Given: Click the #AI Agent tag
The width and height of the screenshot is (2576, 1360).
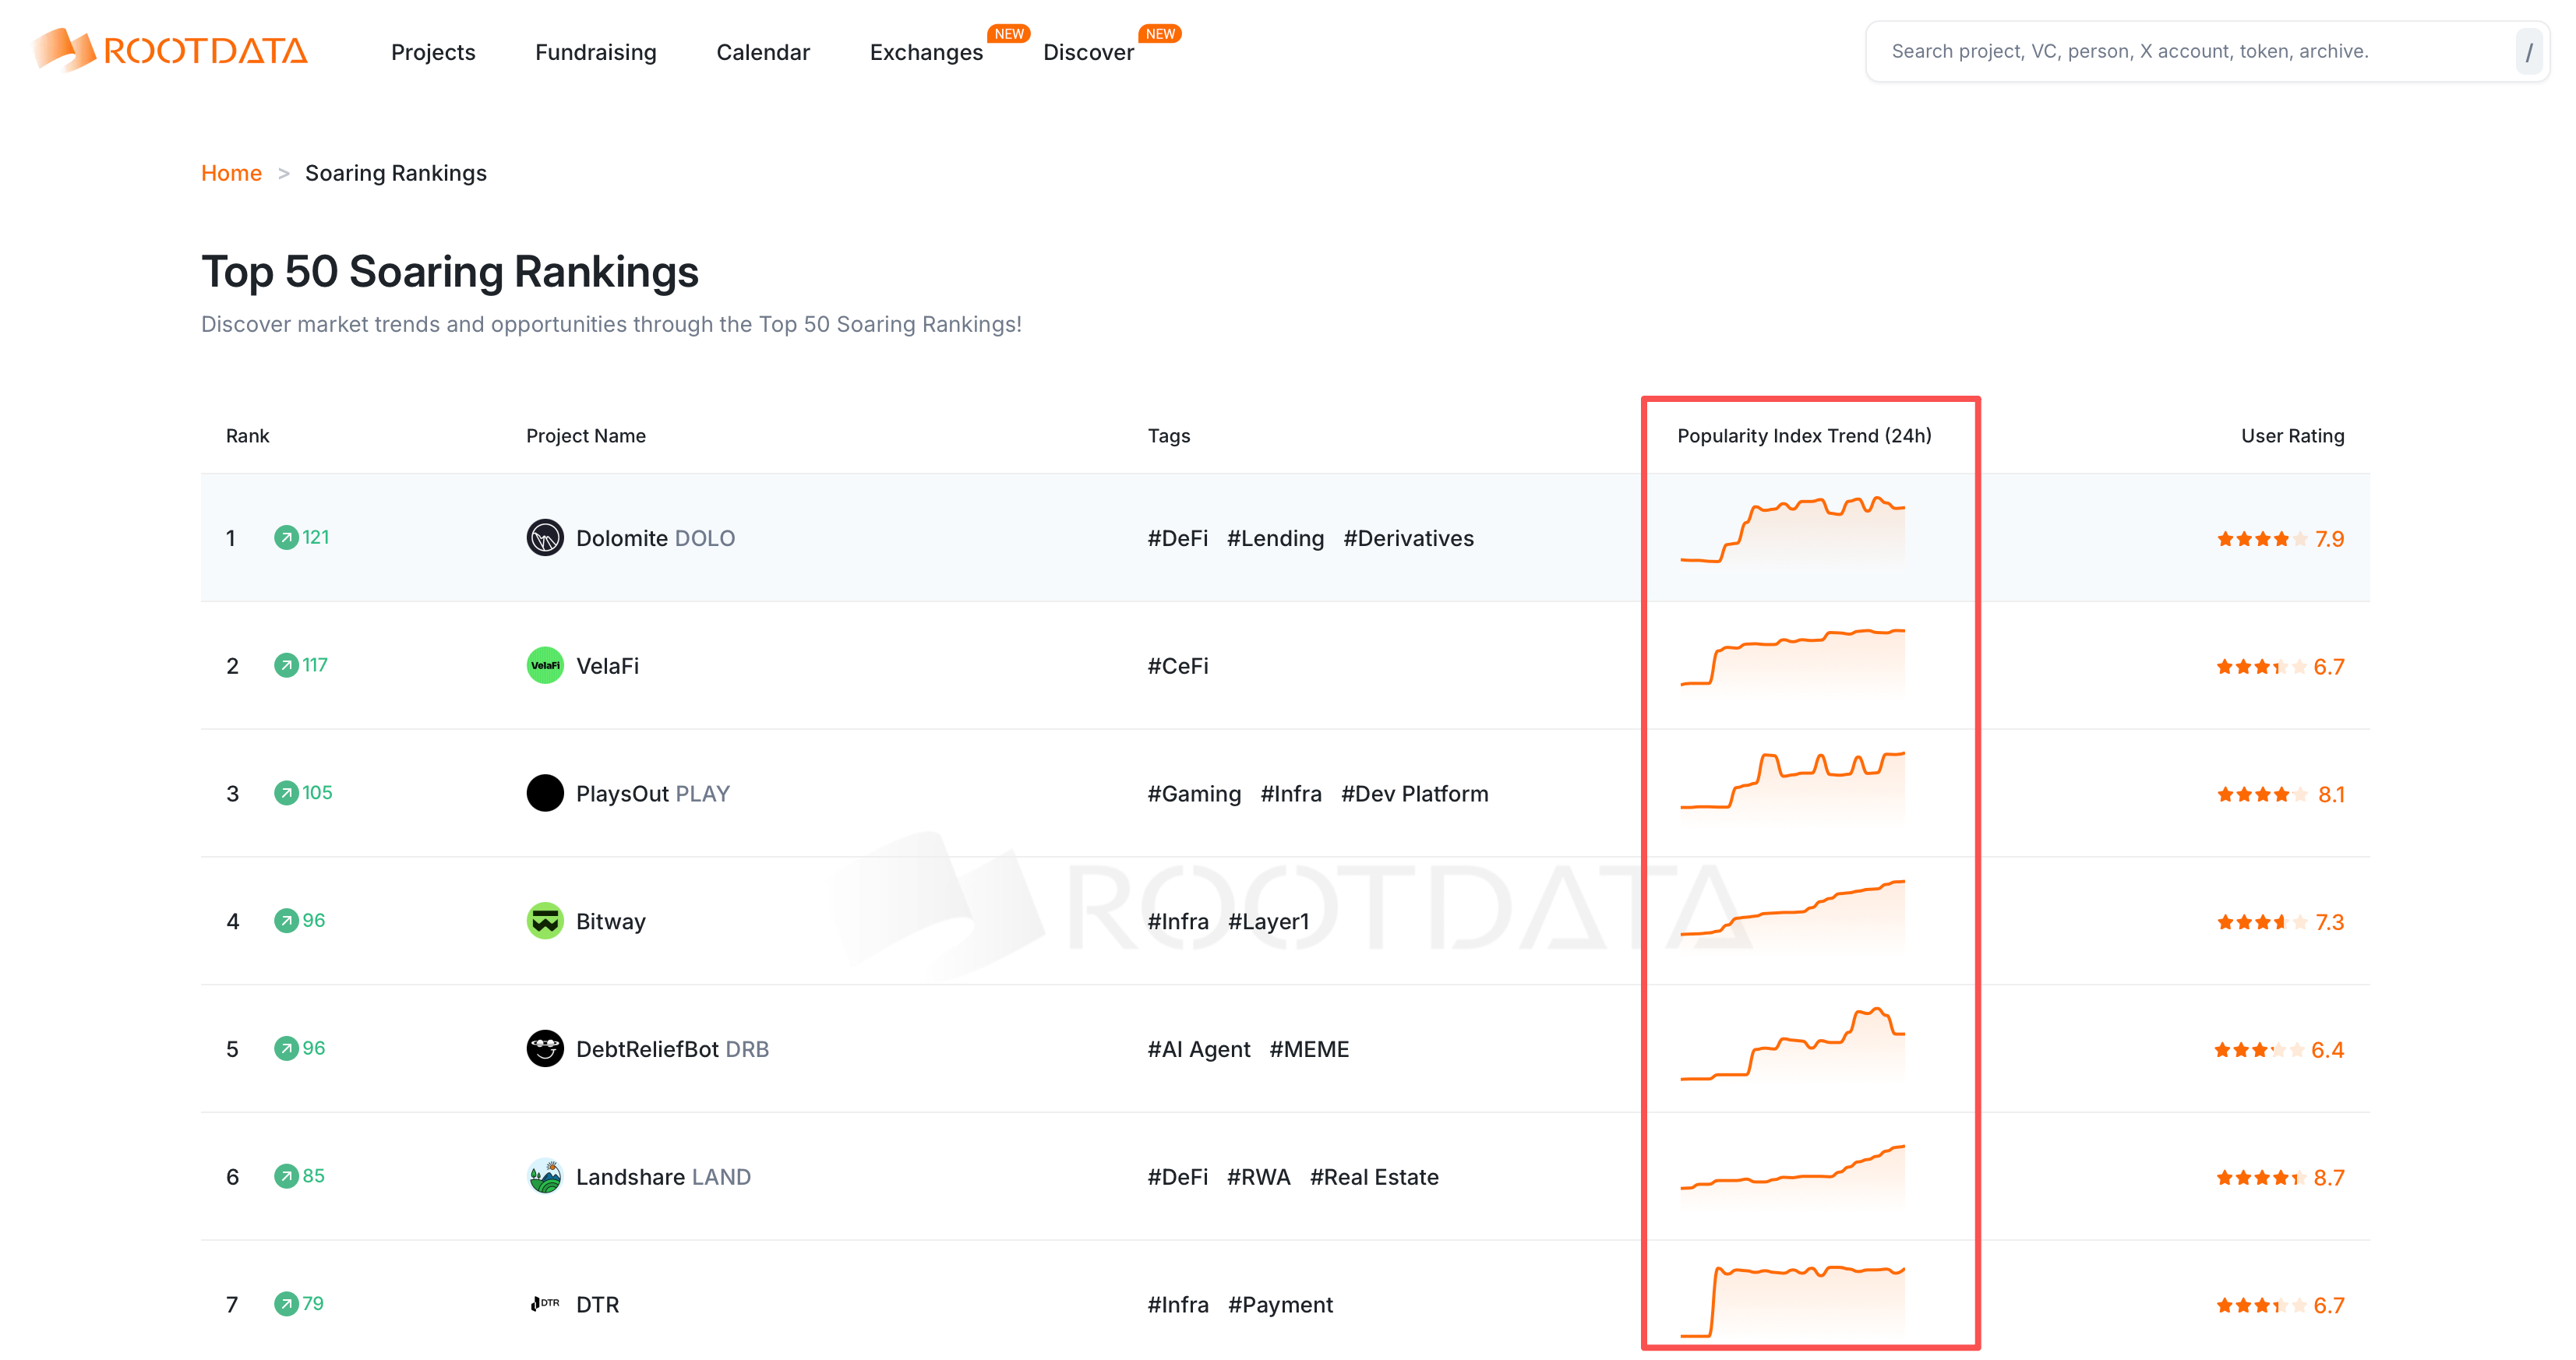Looking at the screenshot, I should tap(1198, 1049).
